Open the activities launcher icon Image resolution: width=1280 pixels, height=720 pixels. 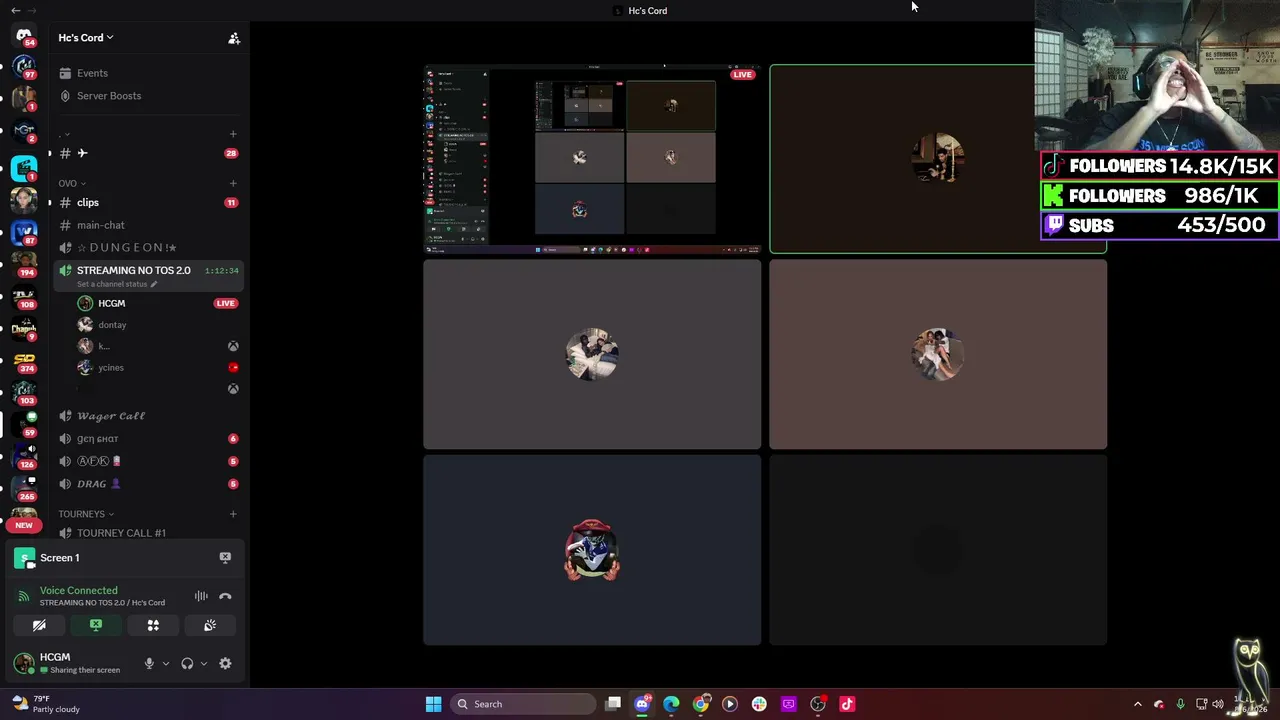point(153,625)
